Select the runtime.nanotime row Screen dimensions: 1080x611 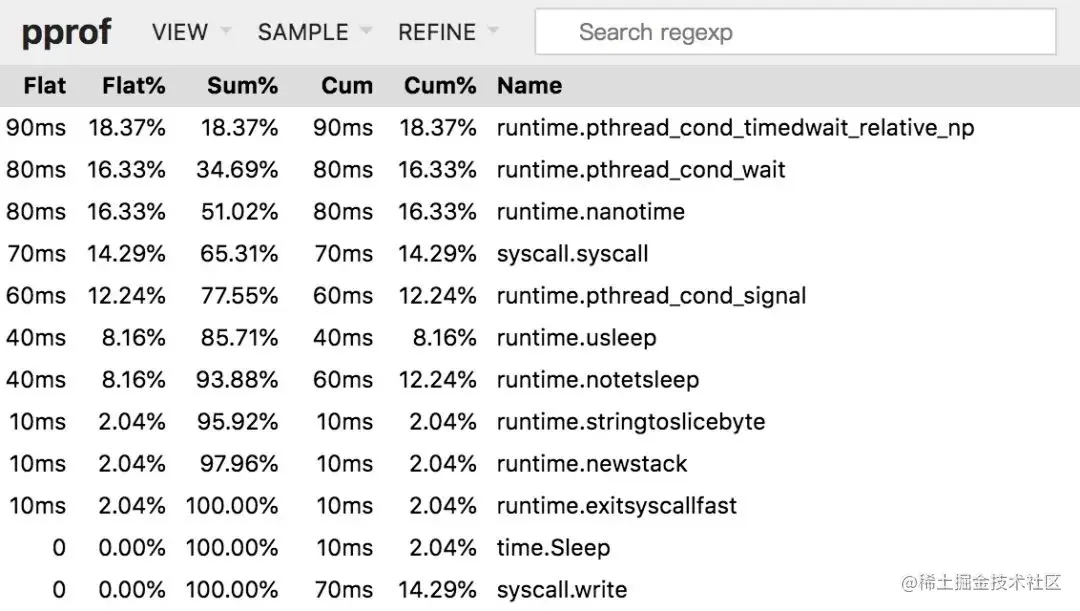tap(590, 212)
